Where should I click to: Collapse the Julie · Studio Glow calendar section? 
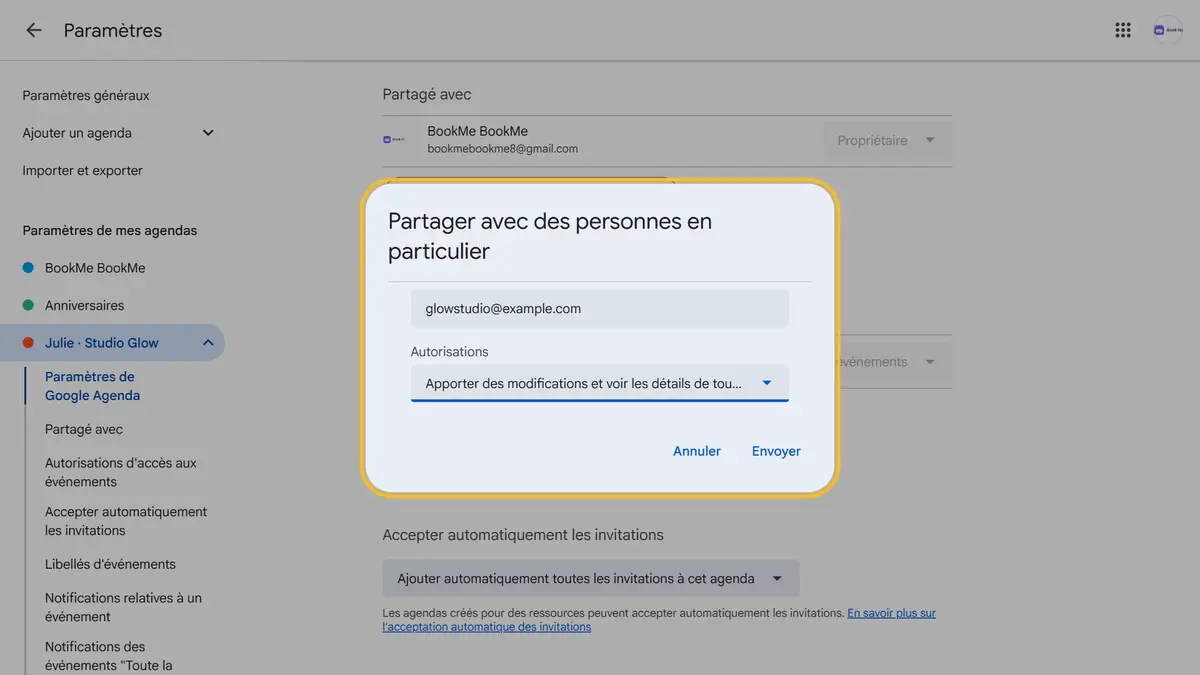[208, 343]
